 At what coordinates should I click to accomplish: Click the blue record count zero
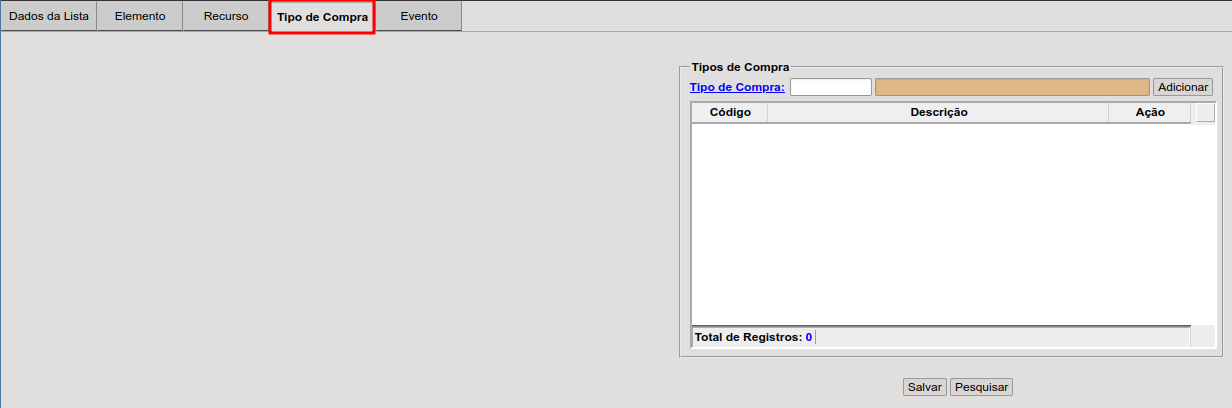pyautogui.click(x=809, y=337)
